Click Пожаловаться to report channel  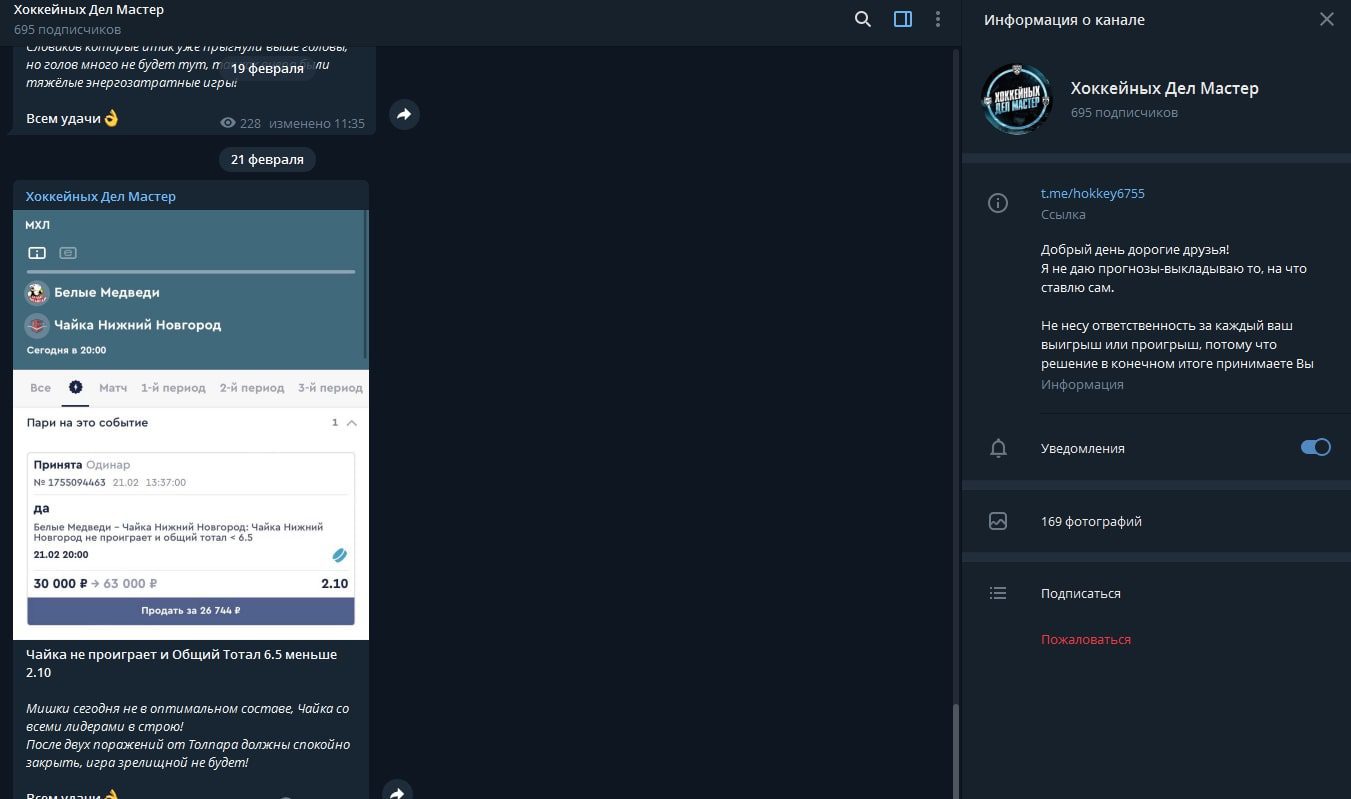(1085, 639)
